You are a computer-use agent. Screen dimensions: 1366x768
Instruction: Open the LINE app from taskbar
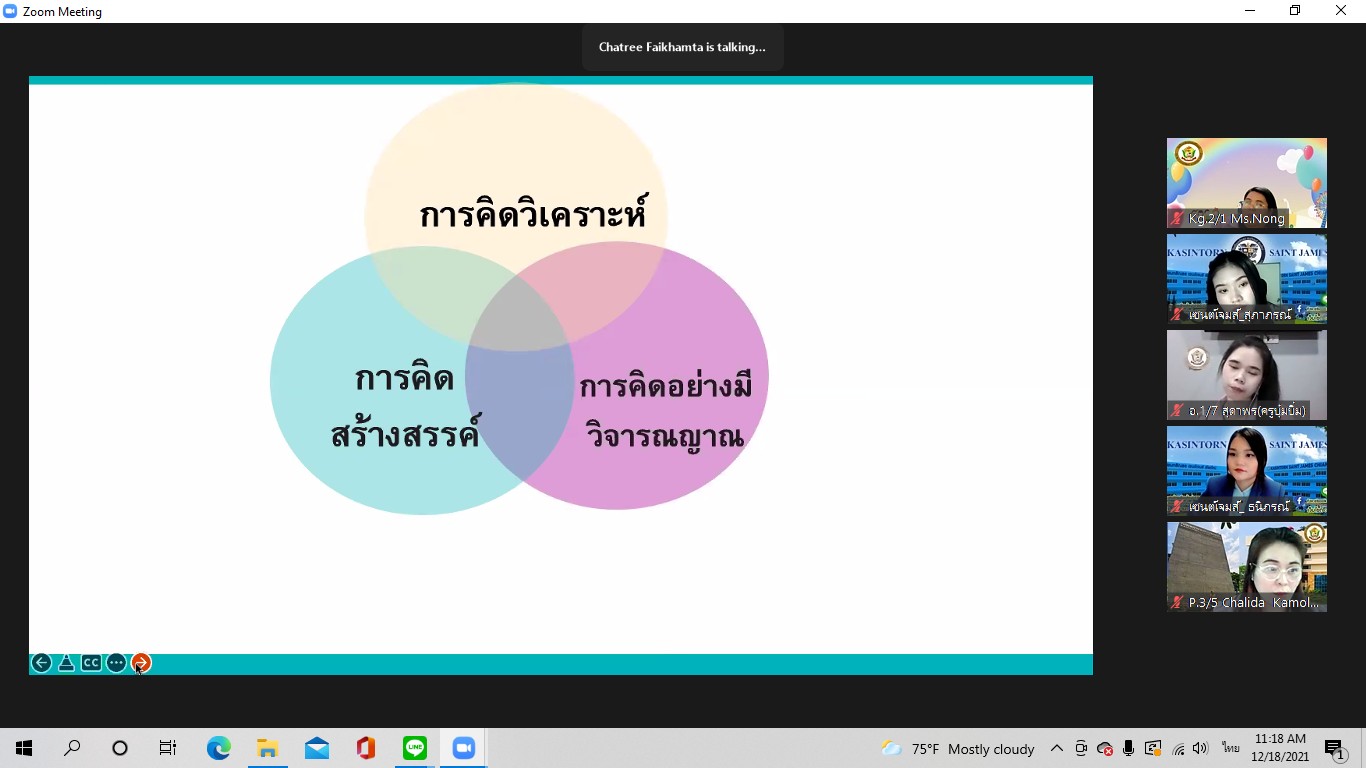(415, 748)
